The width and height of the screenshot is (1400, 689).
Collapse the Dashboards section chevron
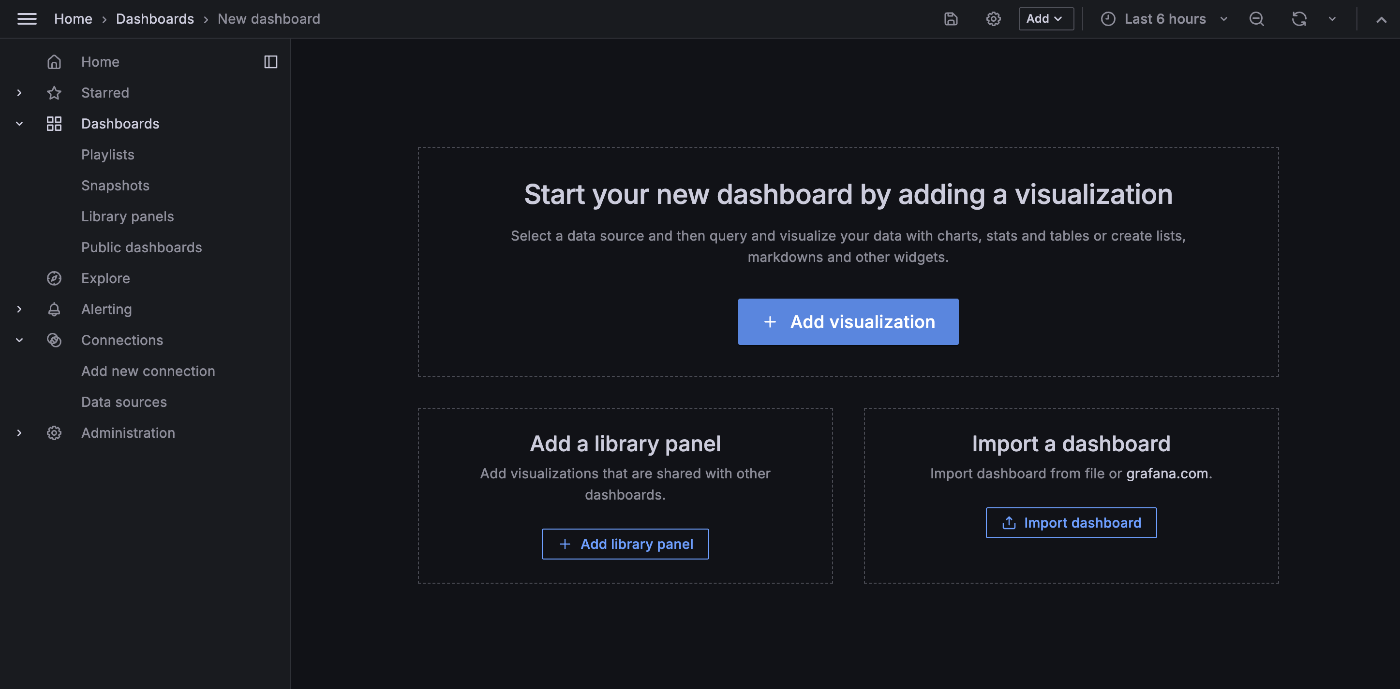19,124
